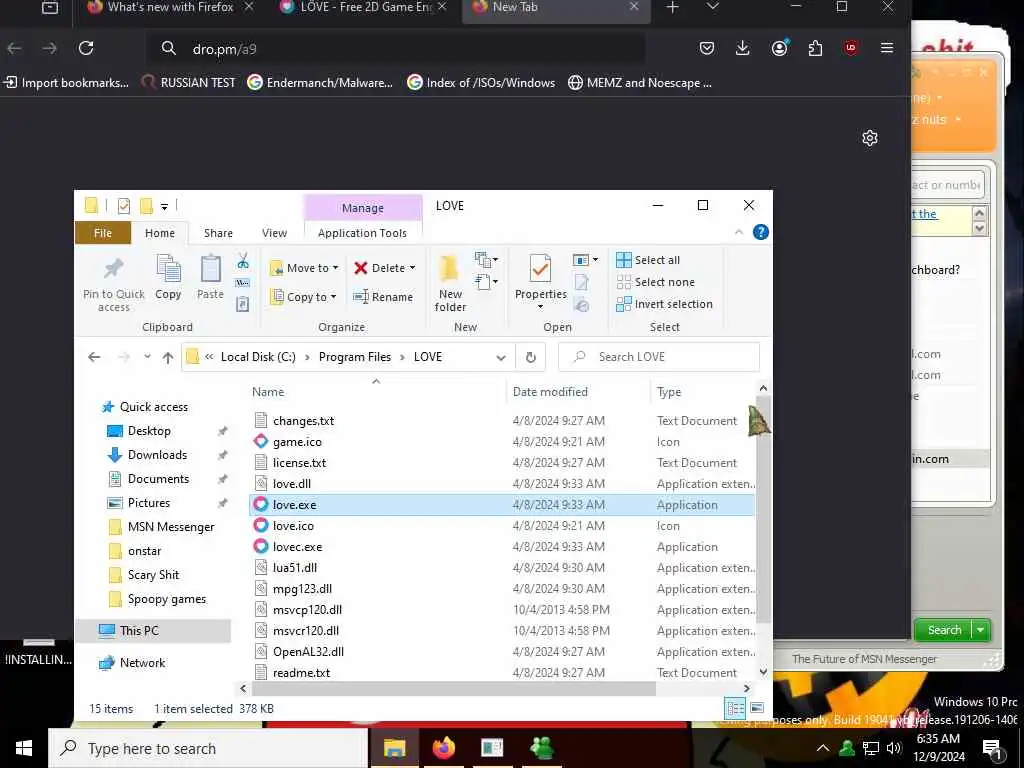Open the Endermanch/Malware bookmark
Image resolution: width=1024 pixels, height=768 pixels.
click(x=320, y=83)
